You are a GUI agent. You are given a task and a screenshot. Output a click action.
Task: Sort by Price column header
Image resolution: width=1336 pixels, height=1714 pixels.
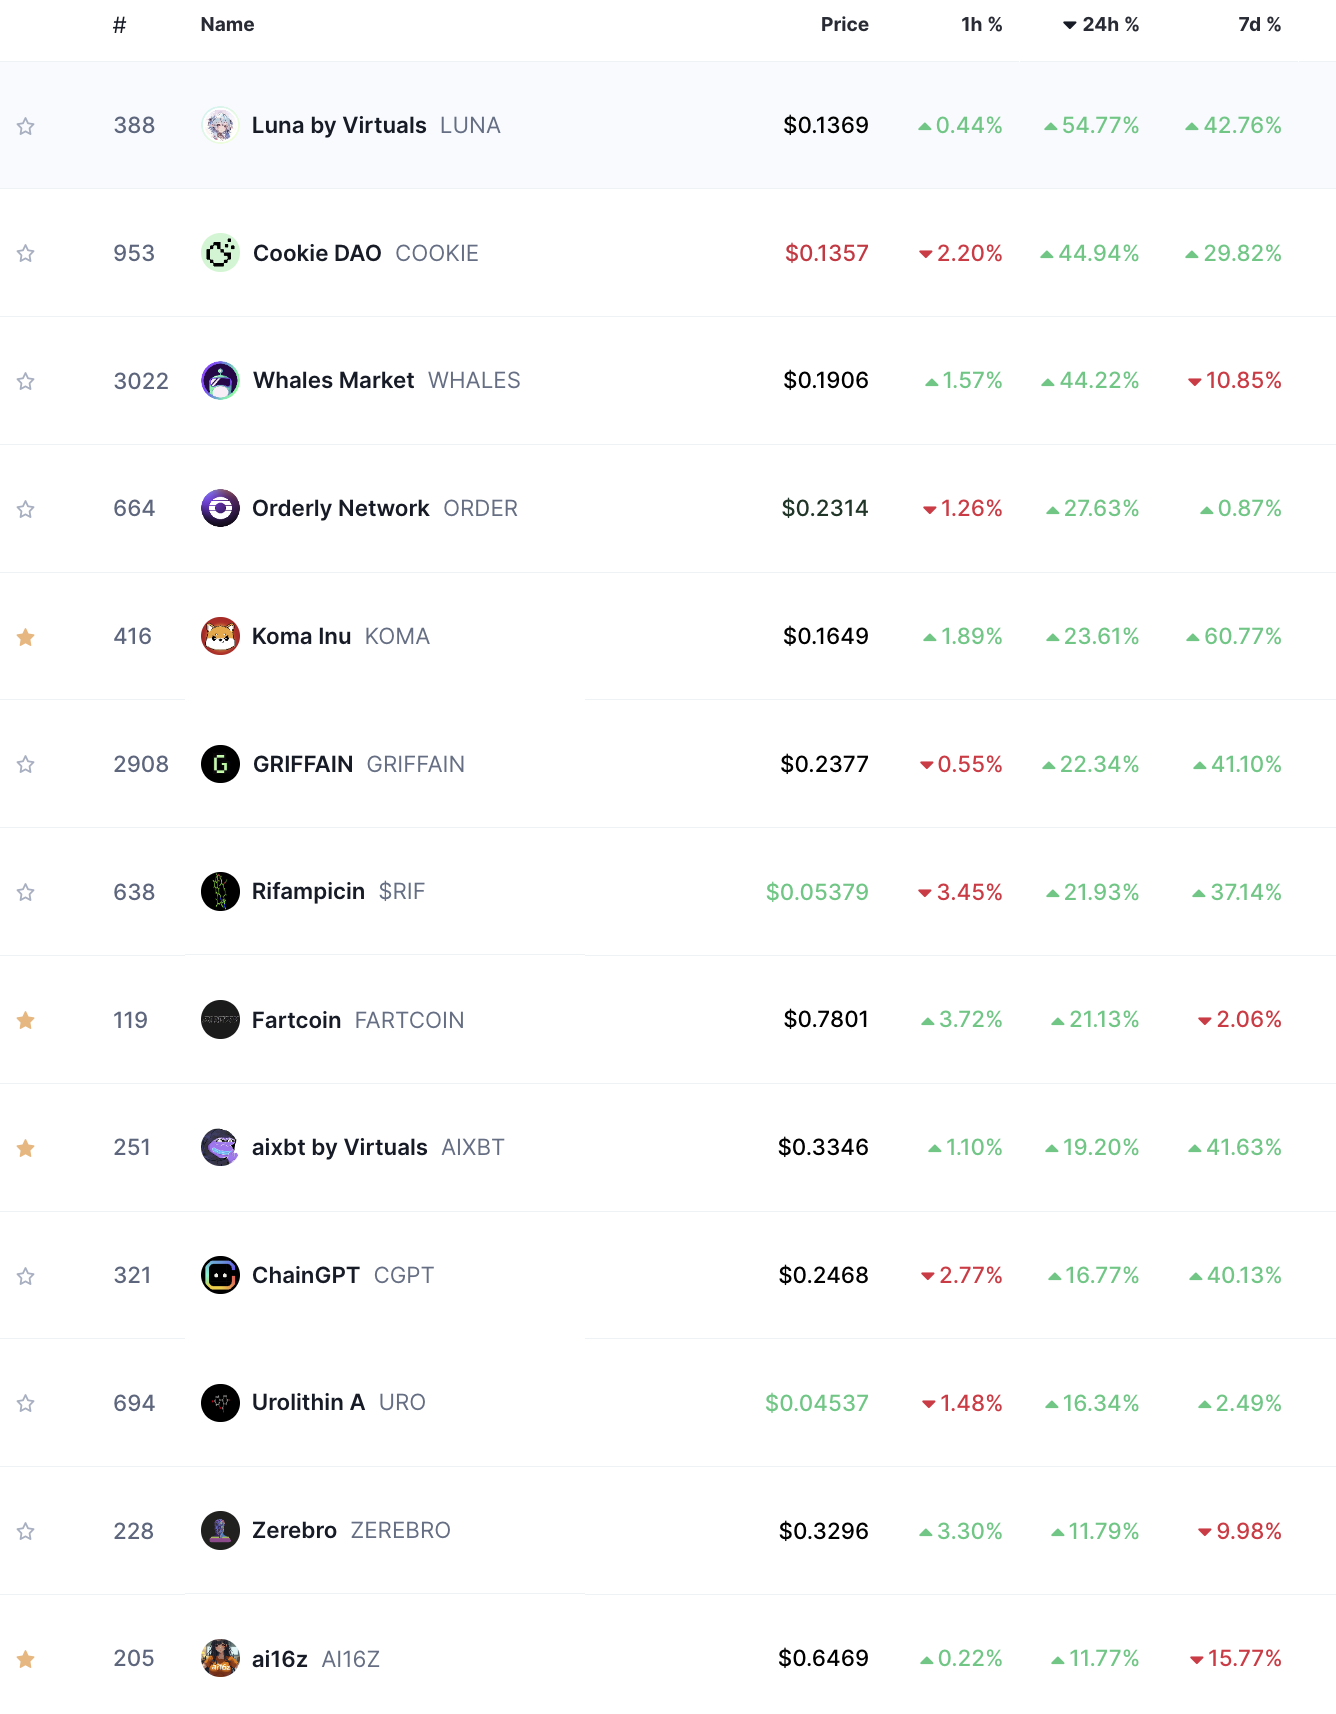845,25
